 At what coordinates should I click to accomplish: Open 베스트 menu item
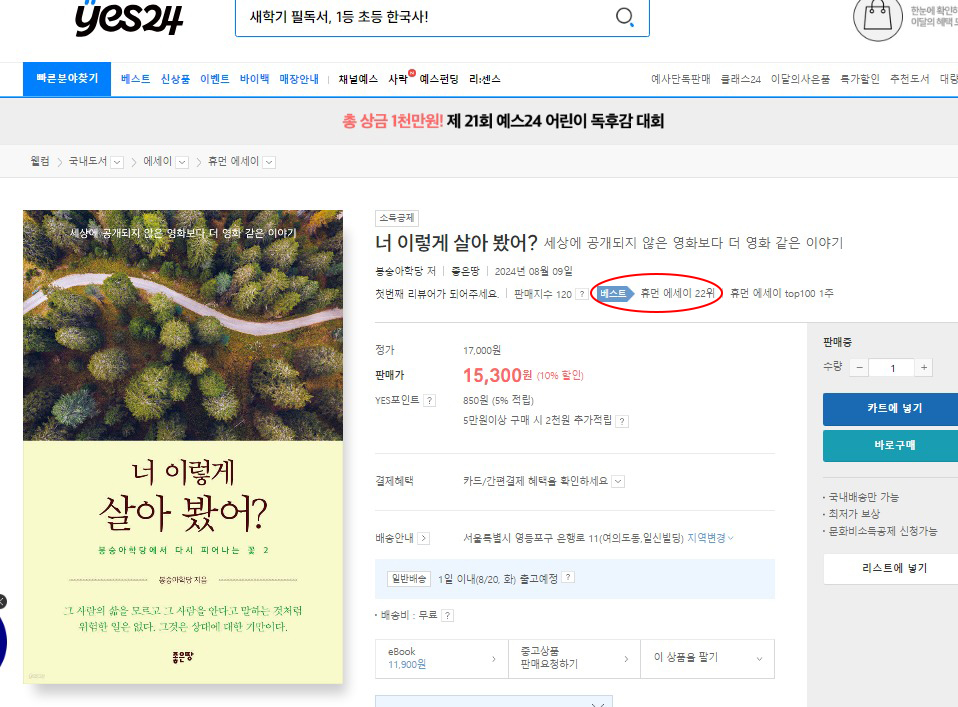click(135, 79)
